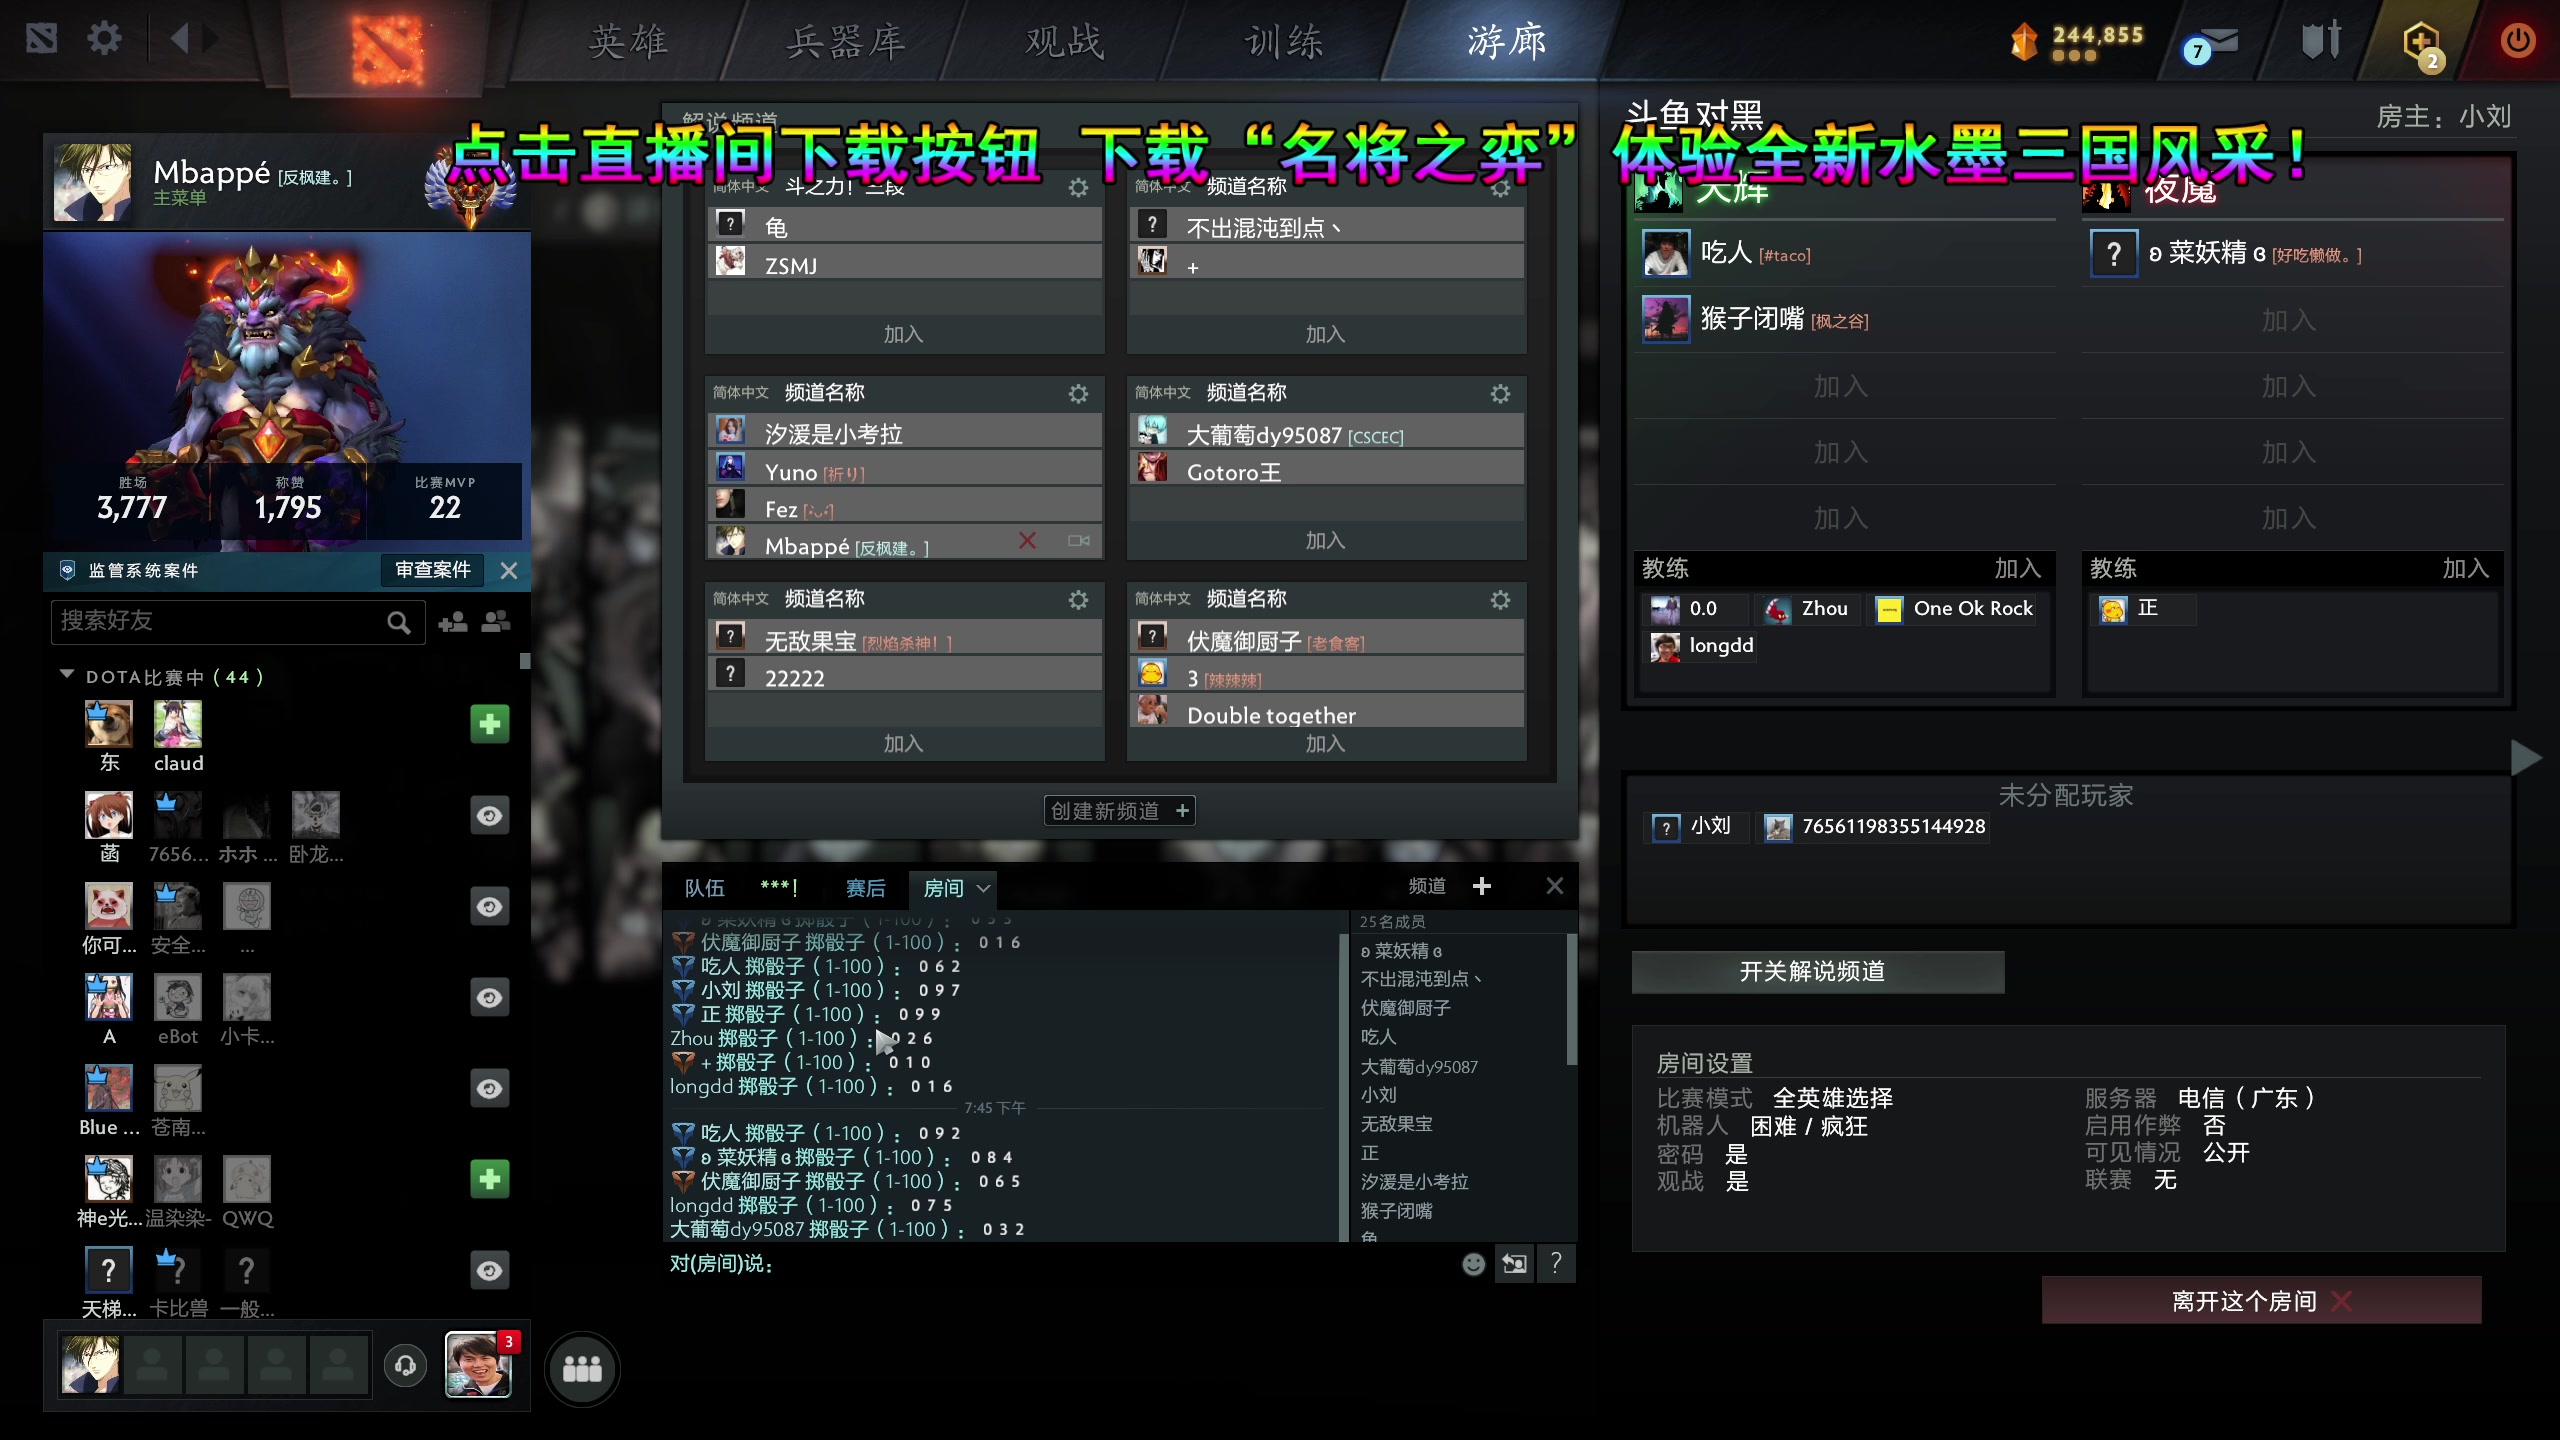Screen dimensions: 2560x1440
Task: Open friend portrait with 3 notifications
Action: (x=479, y=1365)
